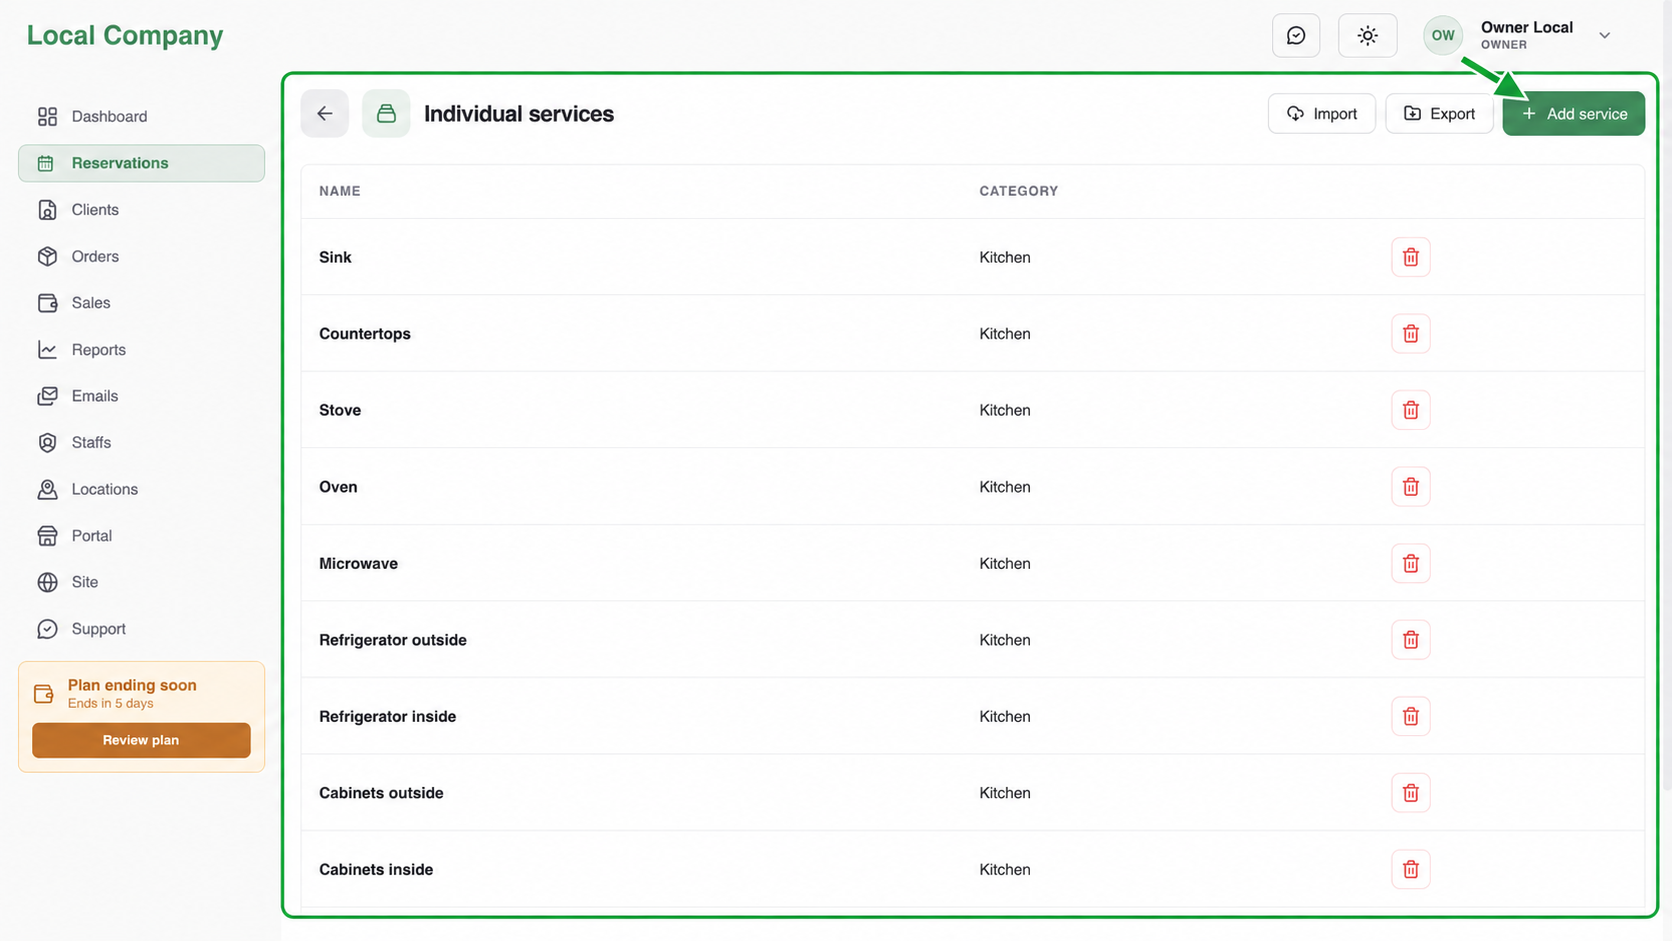Click the Export button
The width and height of the screenshot is (1672, 941).
1439,114
